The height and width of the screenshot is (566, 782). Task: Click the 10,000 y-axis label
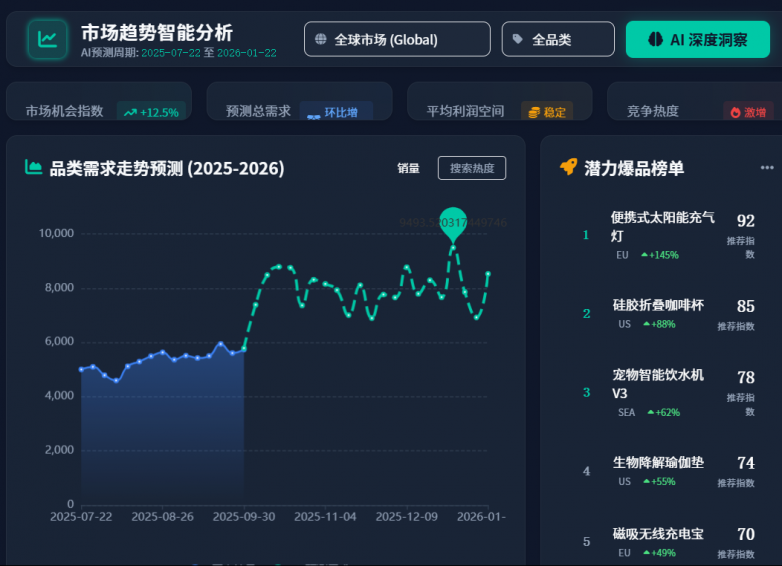click(x=56, y=233)
